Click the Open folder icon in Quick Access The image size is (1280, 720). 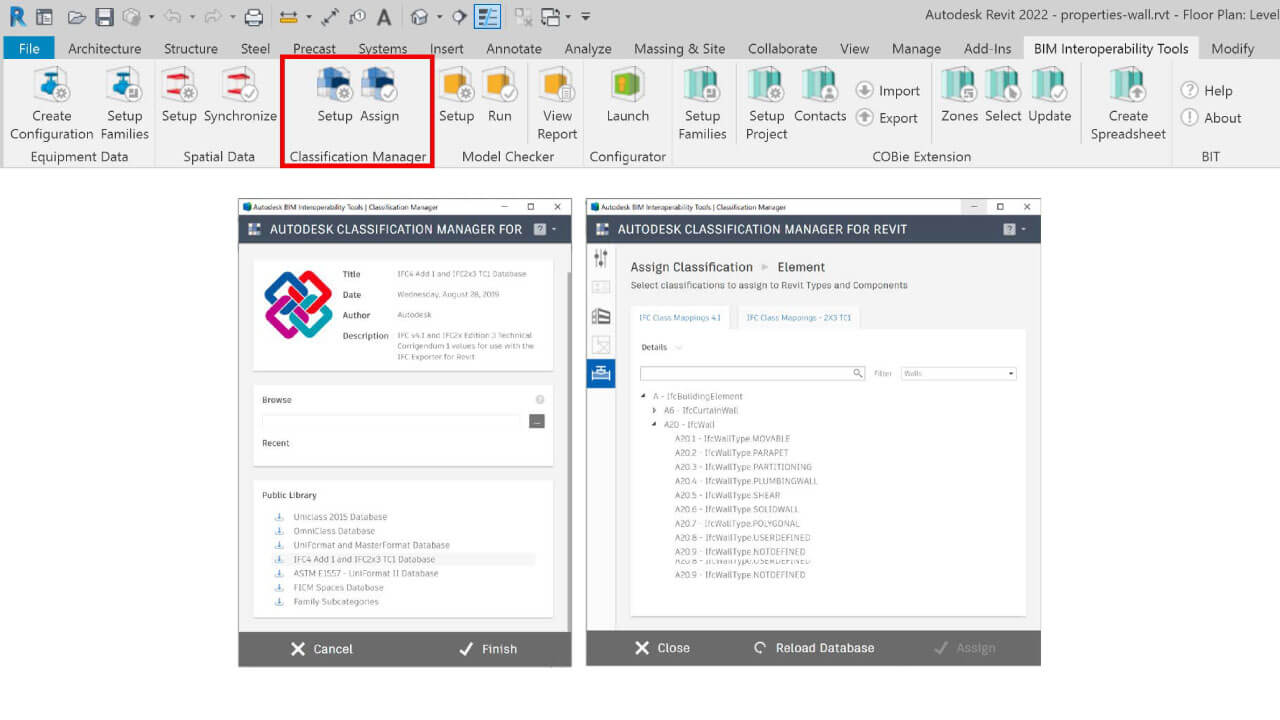[x=77, y=17]
